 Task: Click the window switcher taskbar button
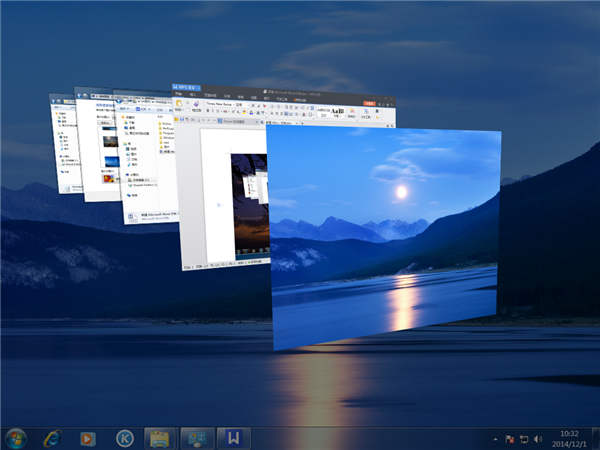coord(195,438)
